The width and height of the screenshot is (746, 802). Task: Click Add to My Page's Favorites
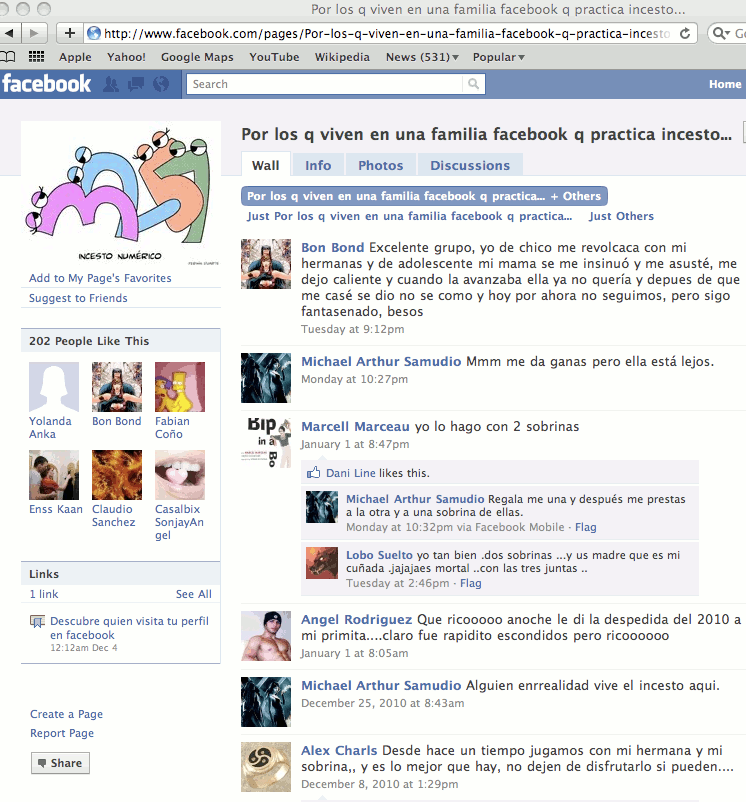[x=100, y=278]
